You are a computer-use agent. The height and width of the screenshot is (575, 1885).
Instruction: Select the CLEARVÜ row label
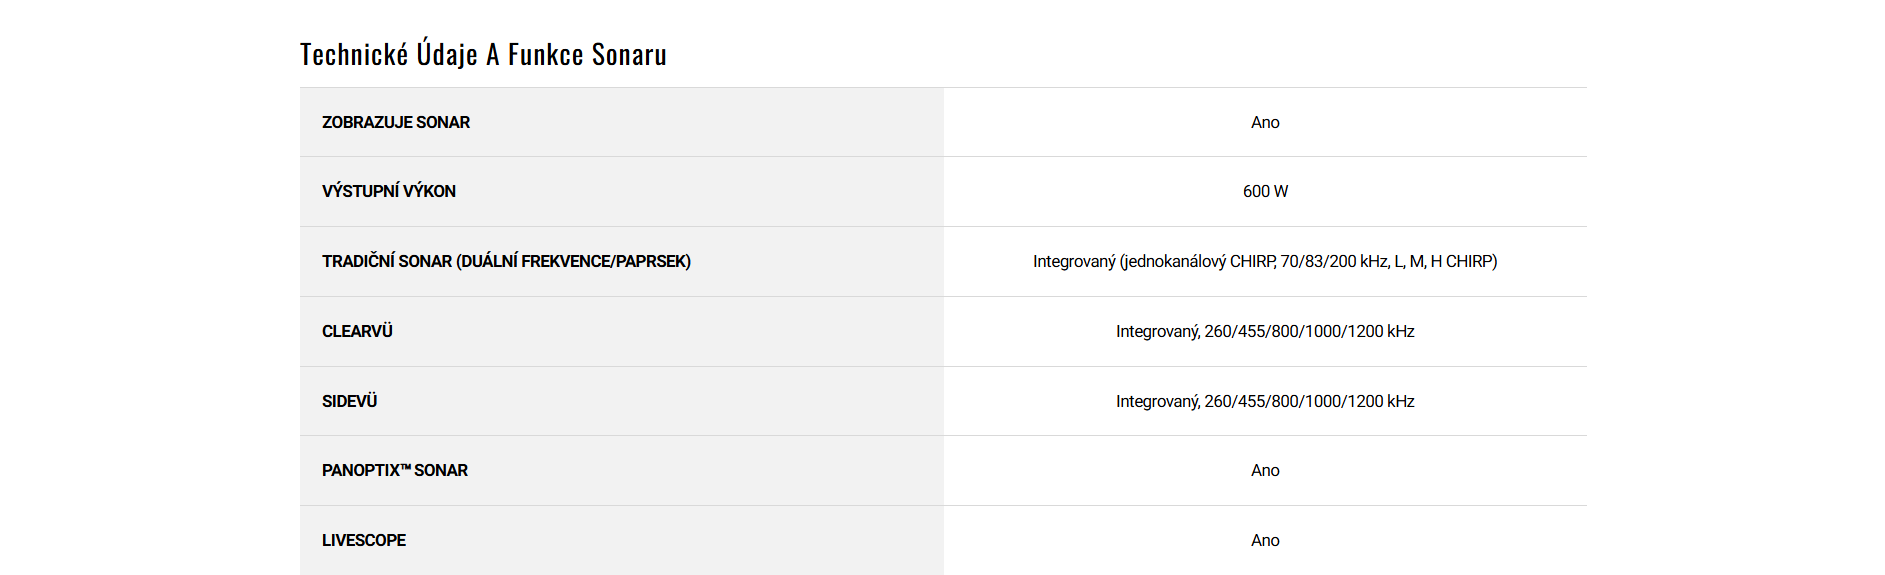[357, 331]
